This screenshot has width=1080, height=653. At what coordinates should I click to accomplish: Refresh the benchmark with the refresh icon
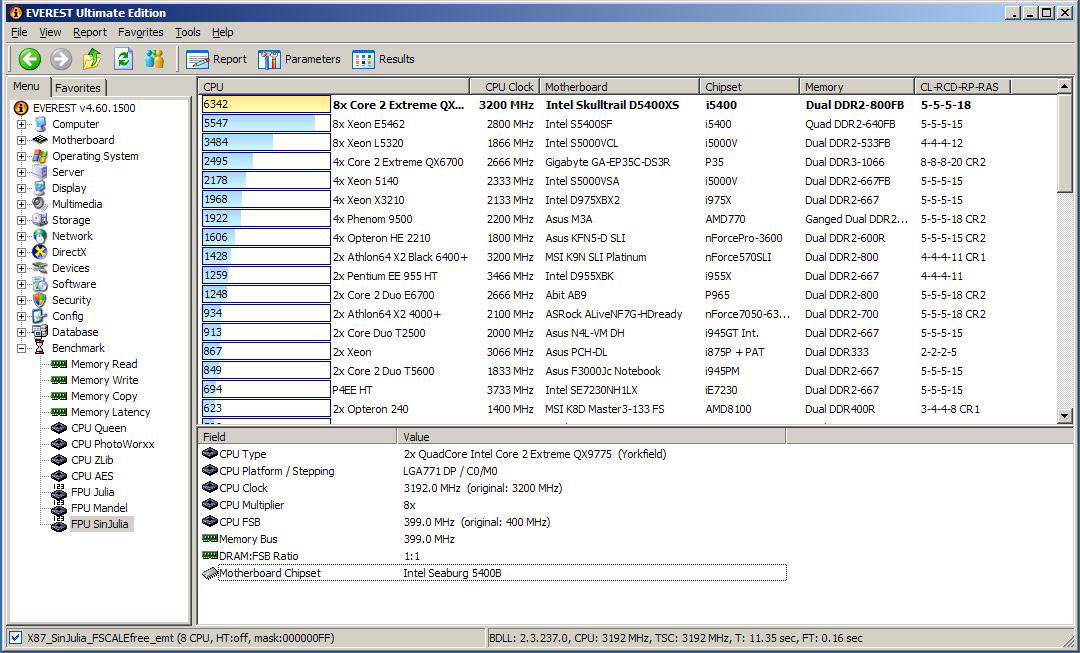(123, 59)
